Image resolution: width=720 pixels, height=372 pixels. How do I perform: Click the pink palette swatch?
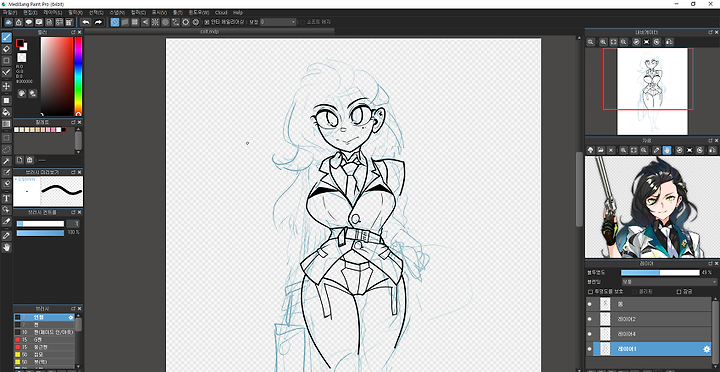(53, 130)
